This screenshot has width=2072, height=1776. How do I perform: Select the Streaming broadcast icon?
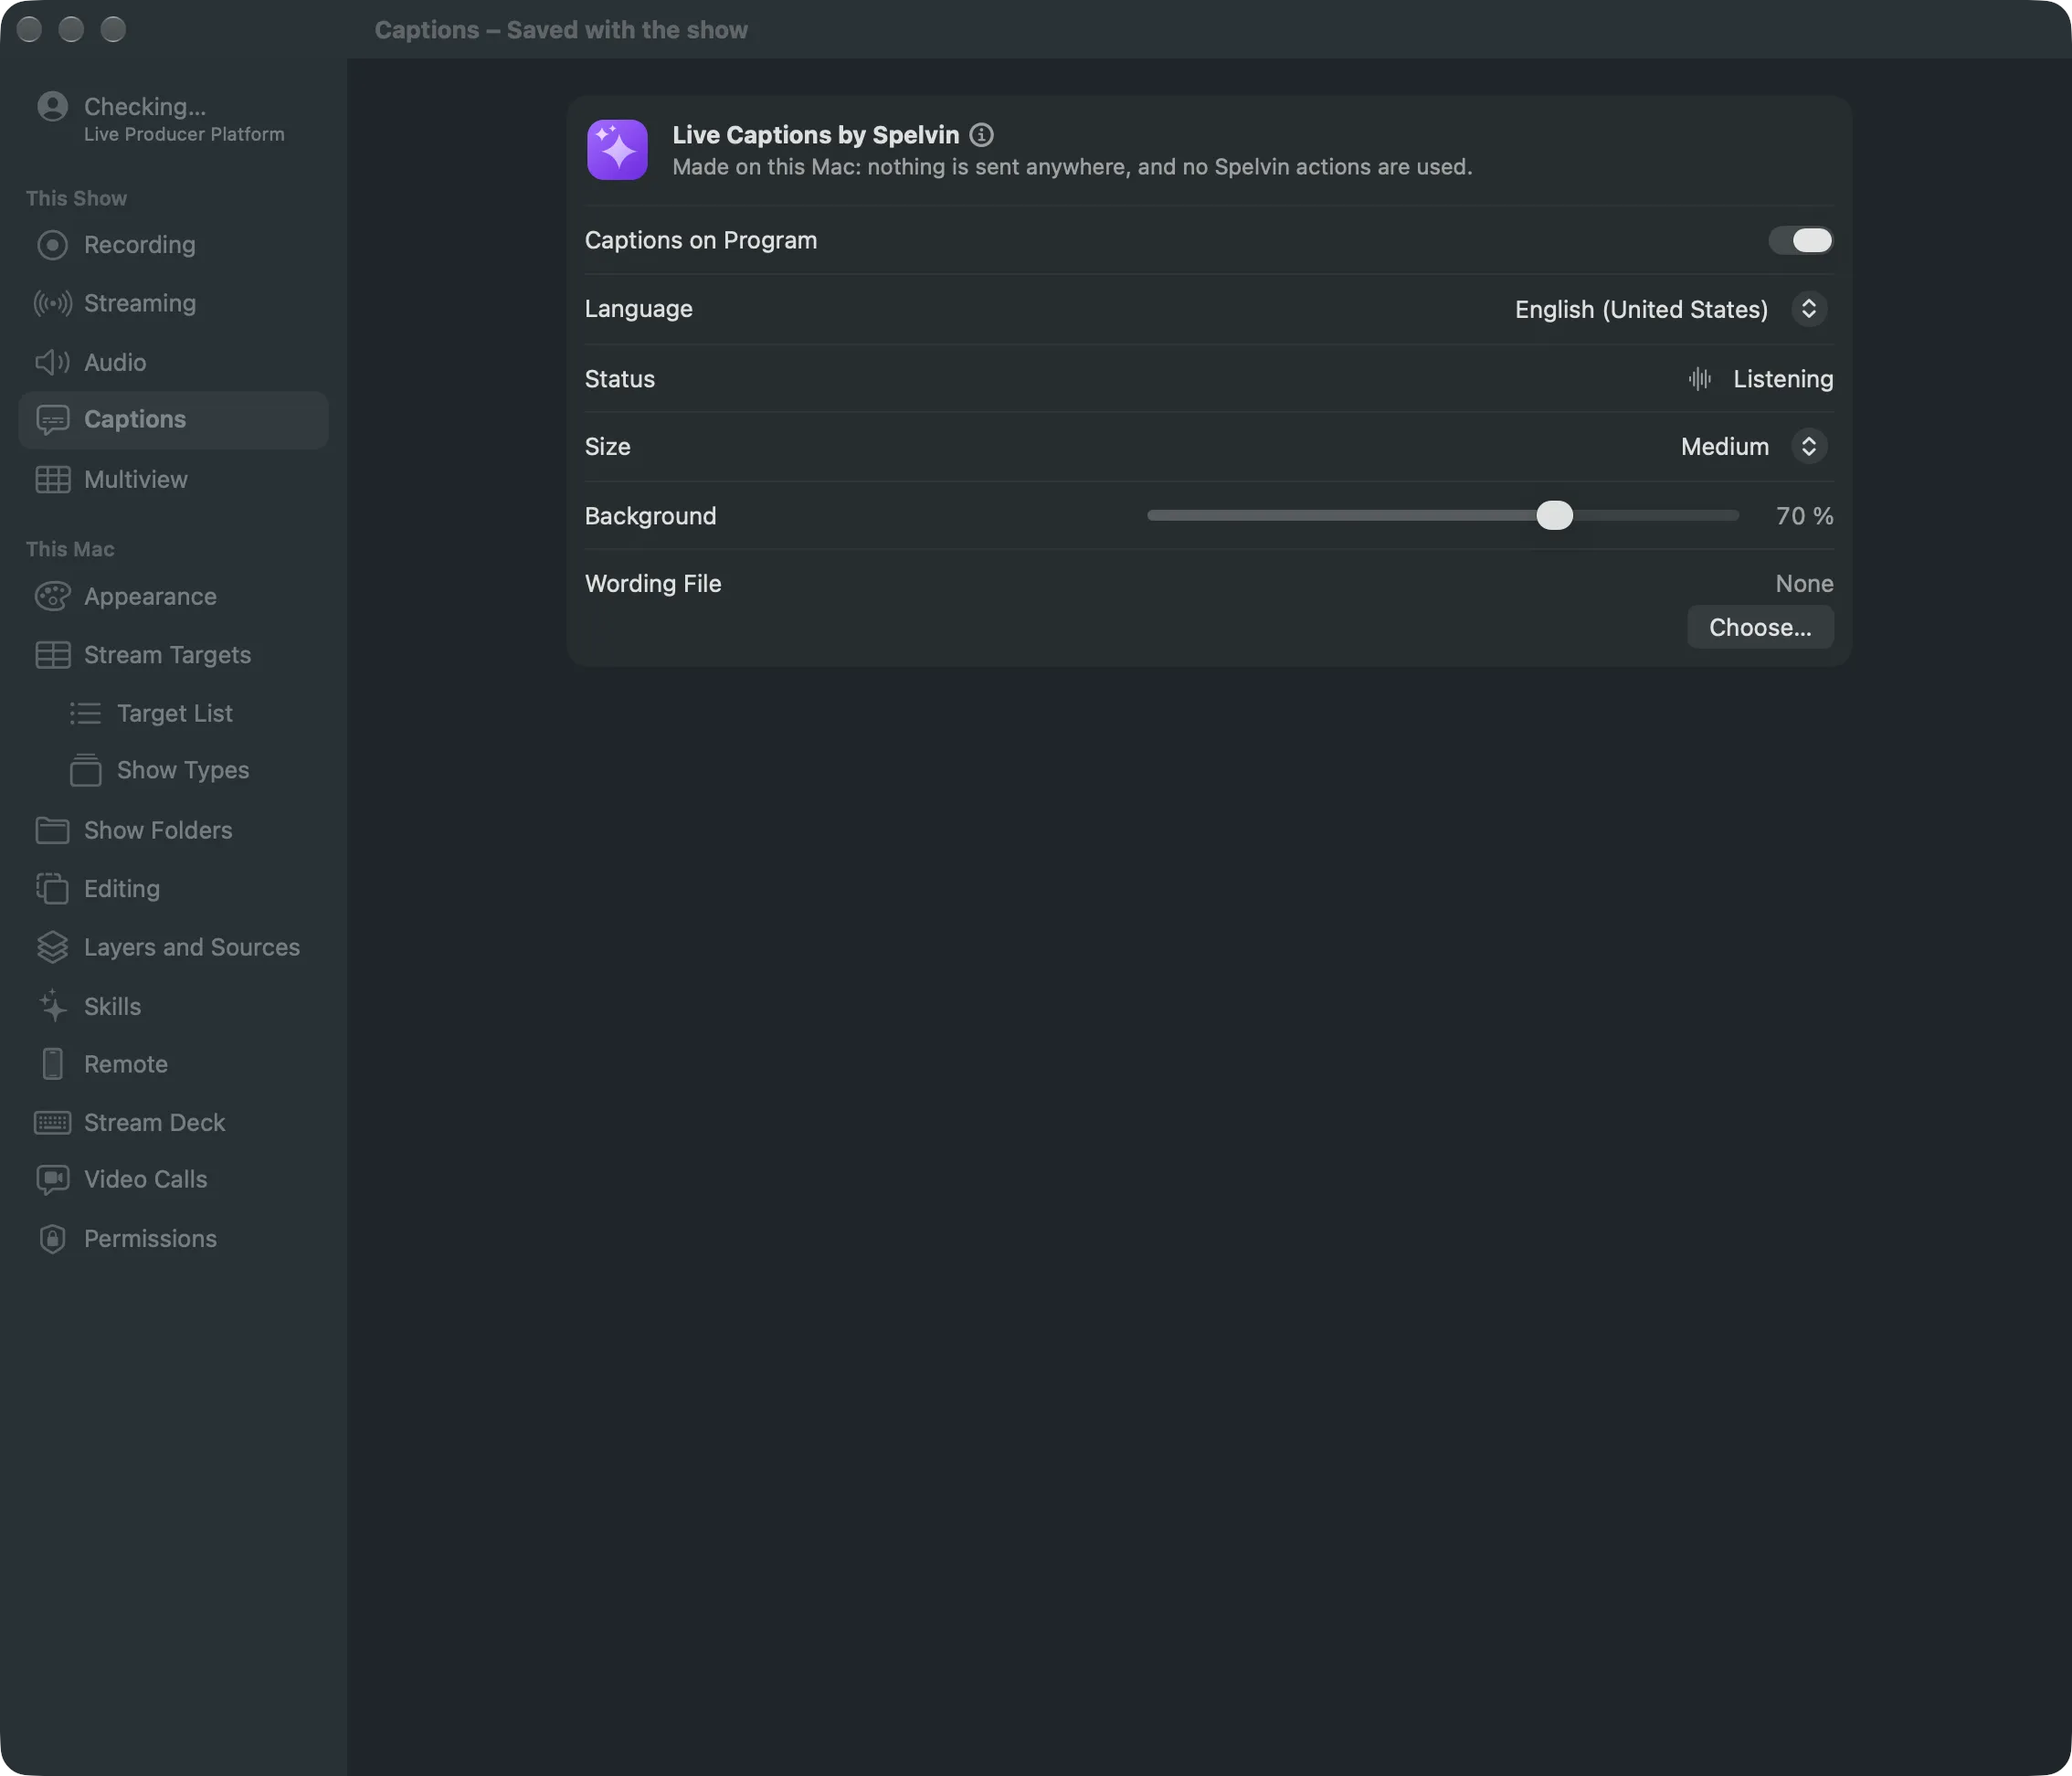52,303
